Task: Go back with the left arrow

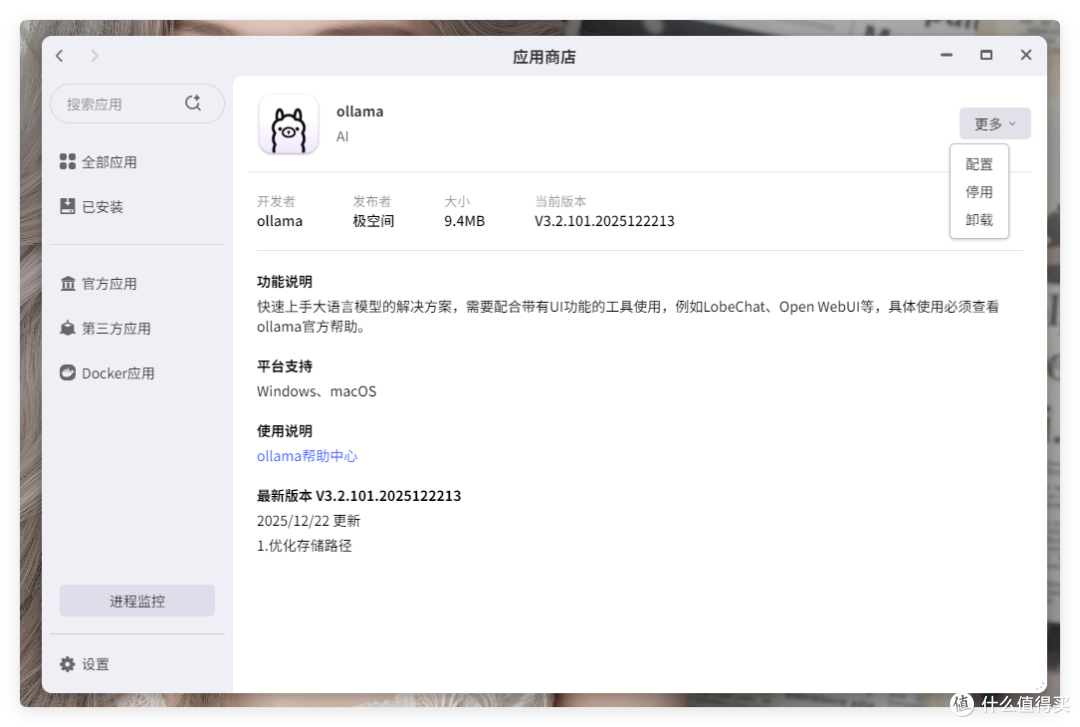Action: [x=60, y=56]
